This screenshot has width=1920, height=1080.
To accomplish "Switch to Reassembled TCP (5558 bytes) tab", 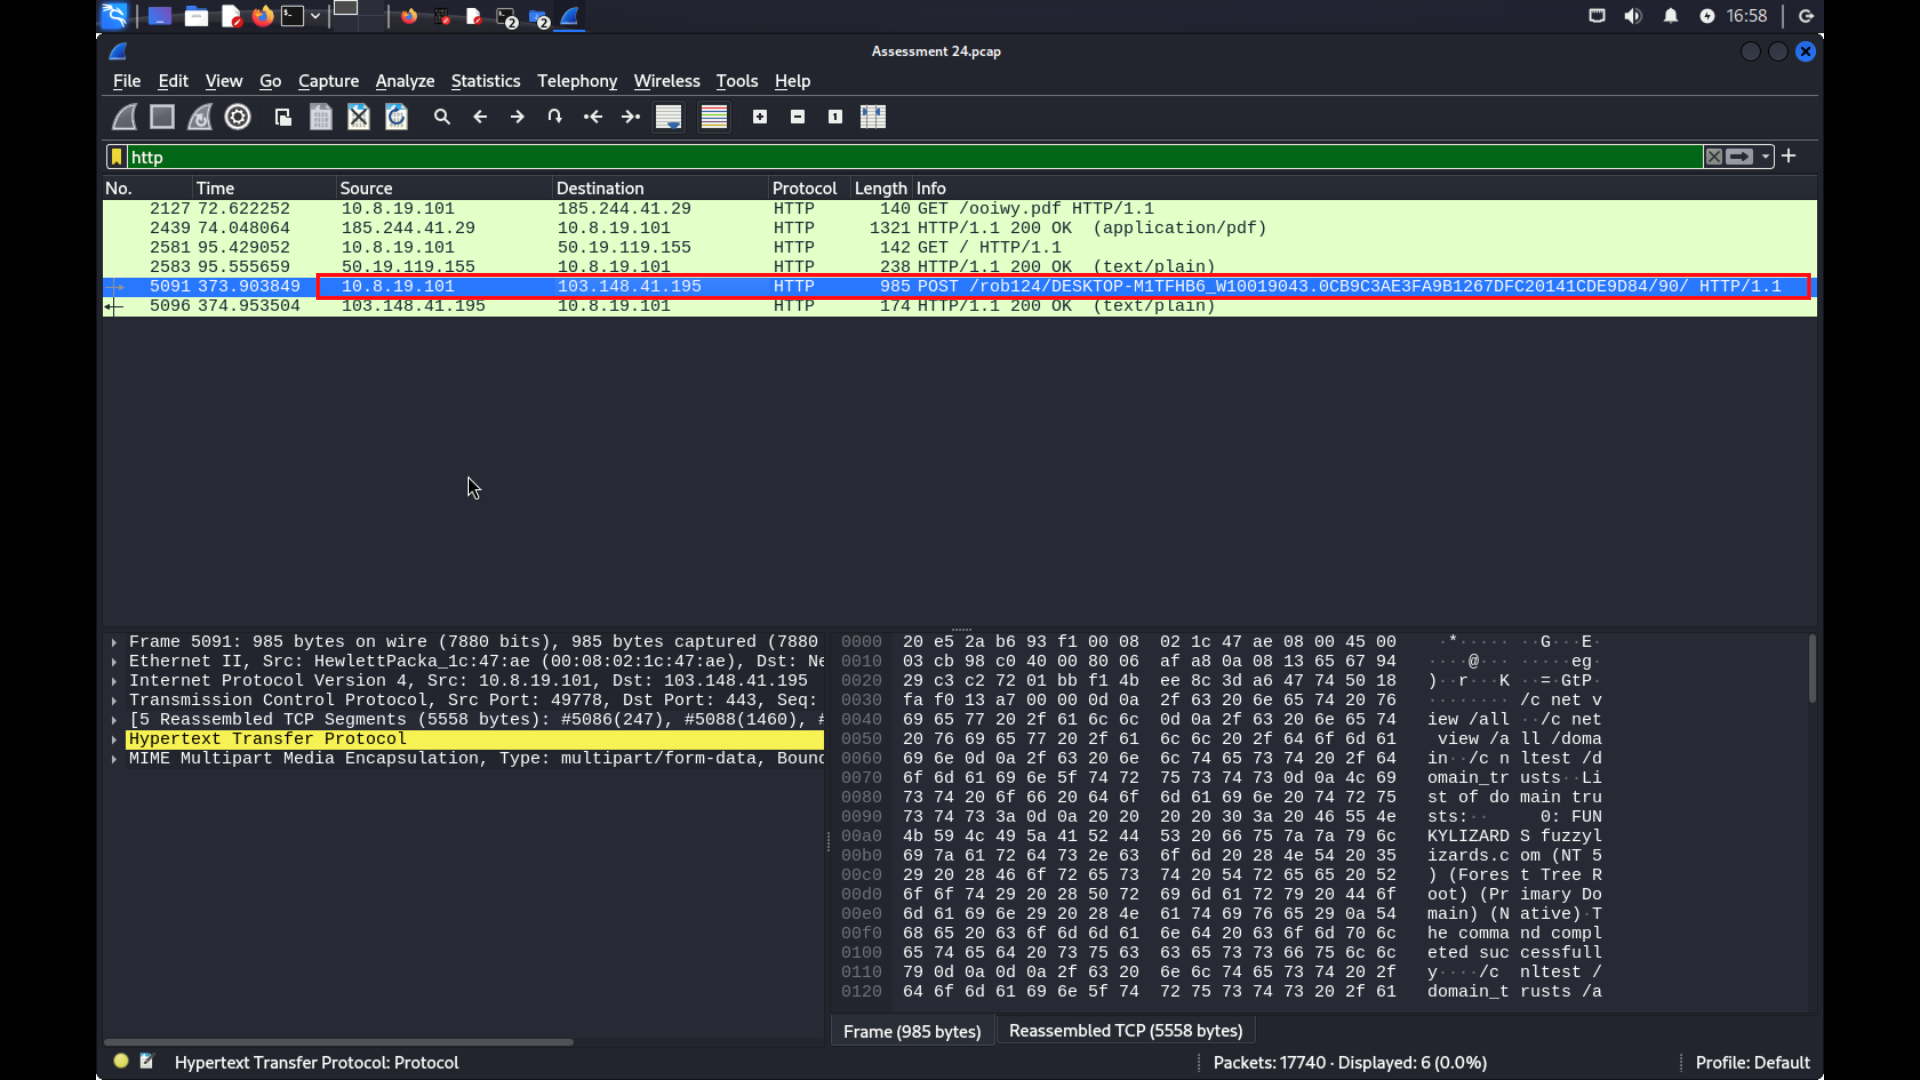I will (1125, 1031).
